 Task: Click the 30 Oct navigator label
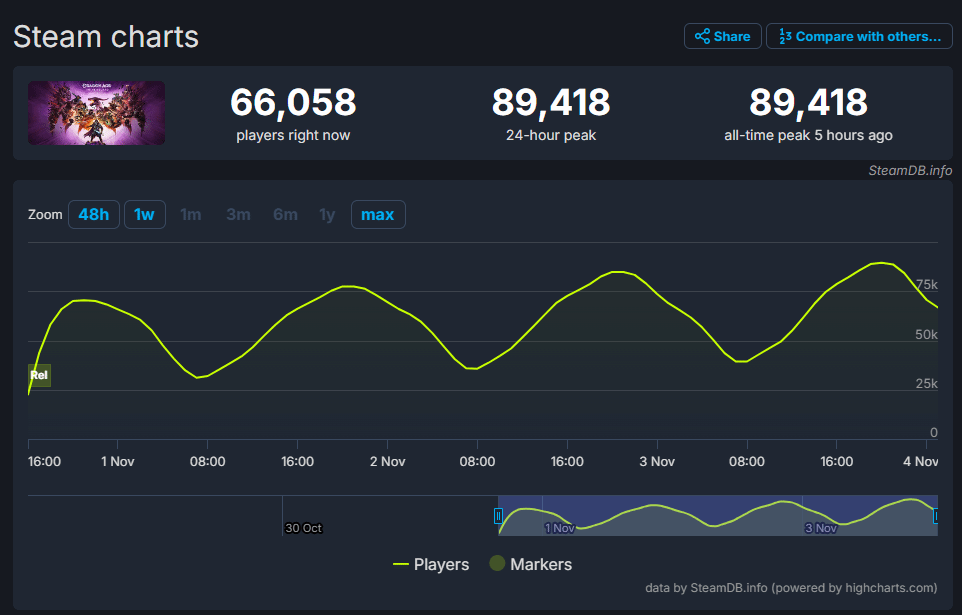[x=303, y=528]
